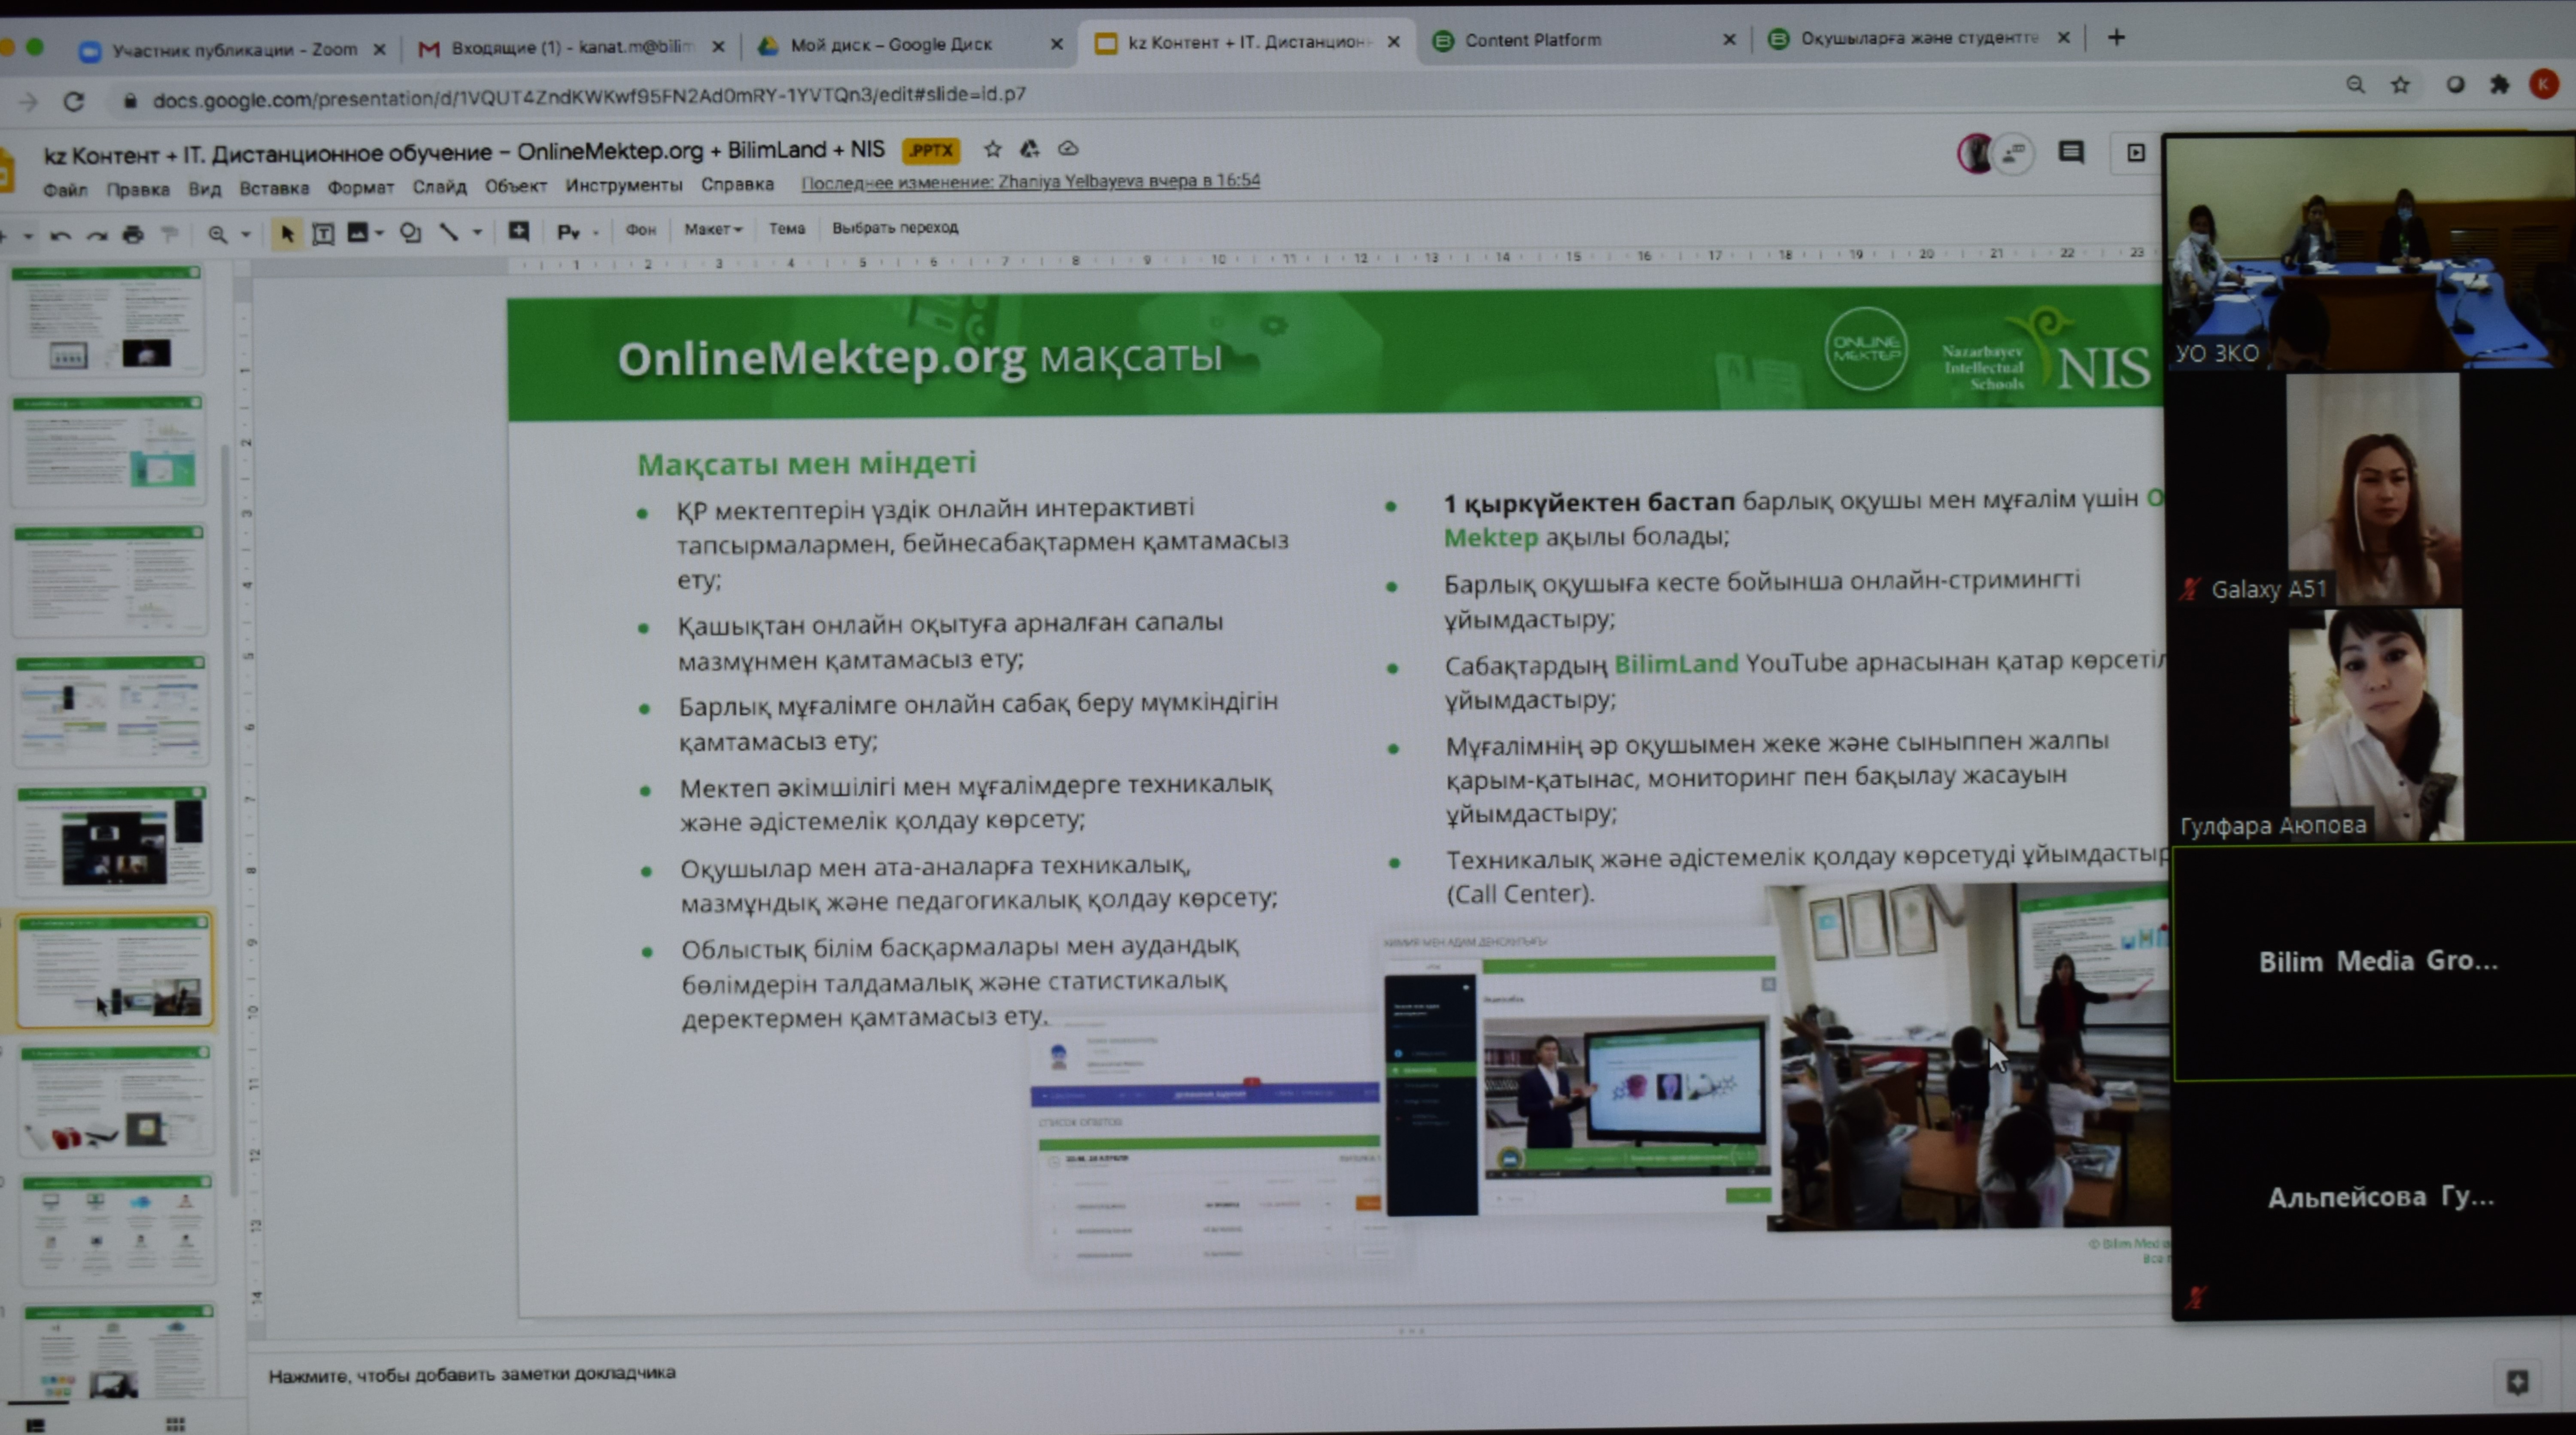Open the Объект menu

tap(516, 185)
